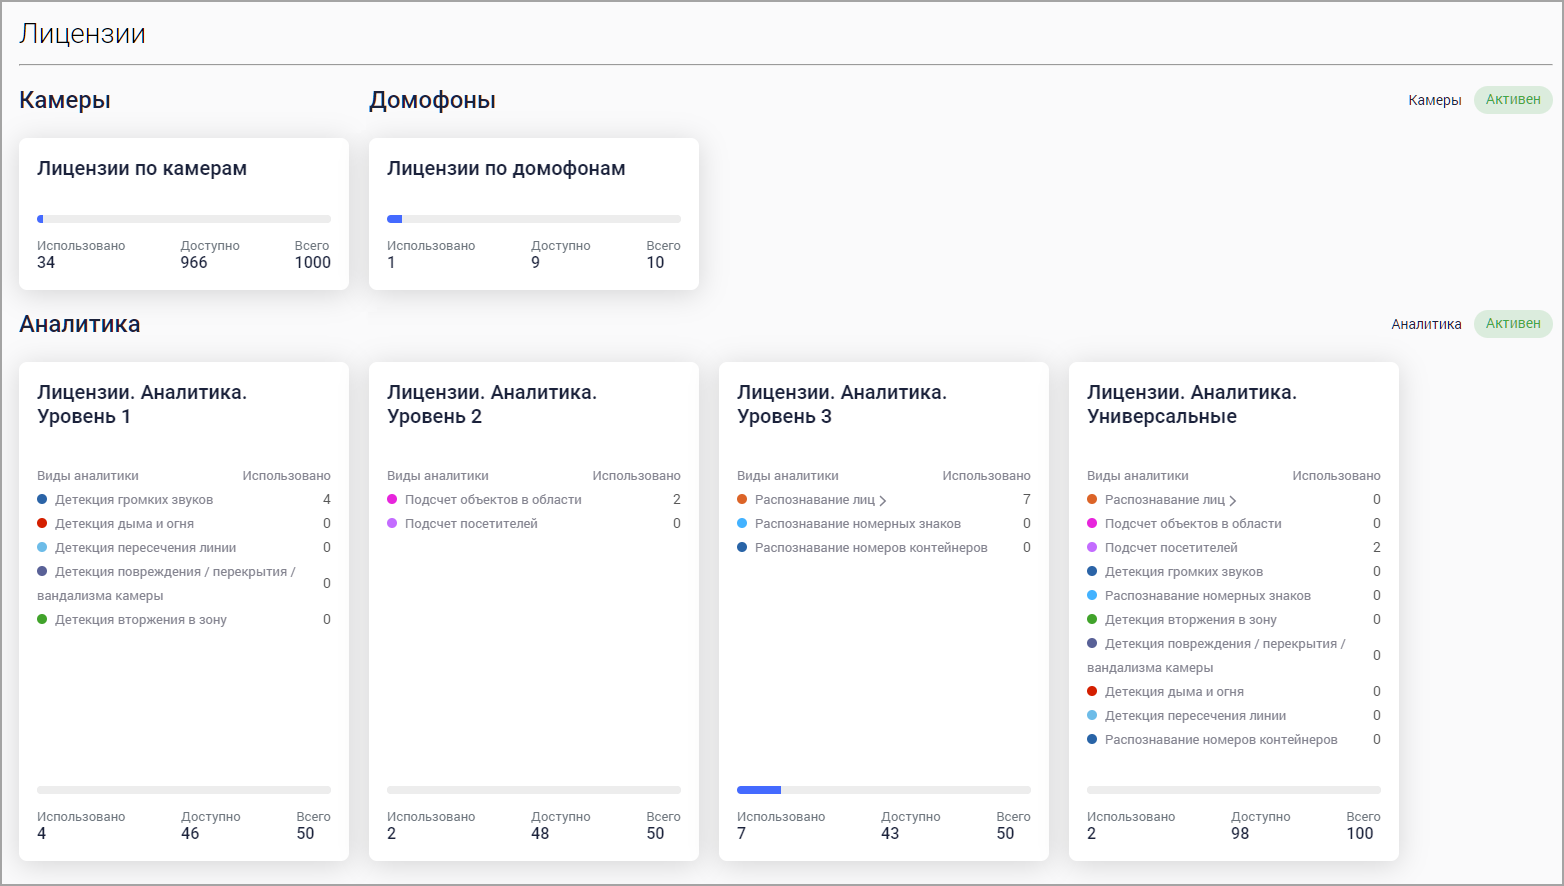Click the Активен badge next to Аналитика

pos(1512,324)
